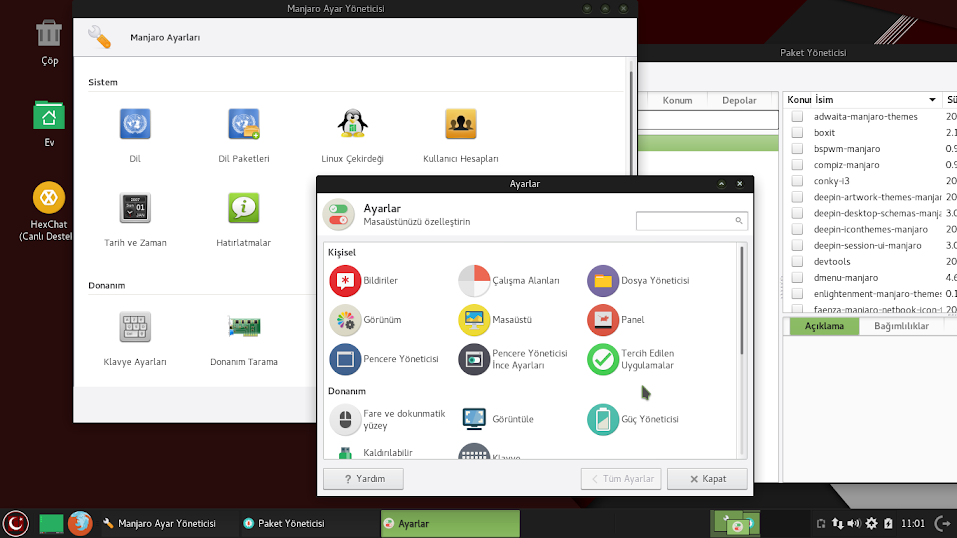Launch Firefox from the taskbar
This screenshot has width=957, height=538.
80,523
